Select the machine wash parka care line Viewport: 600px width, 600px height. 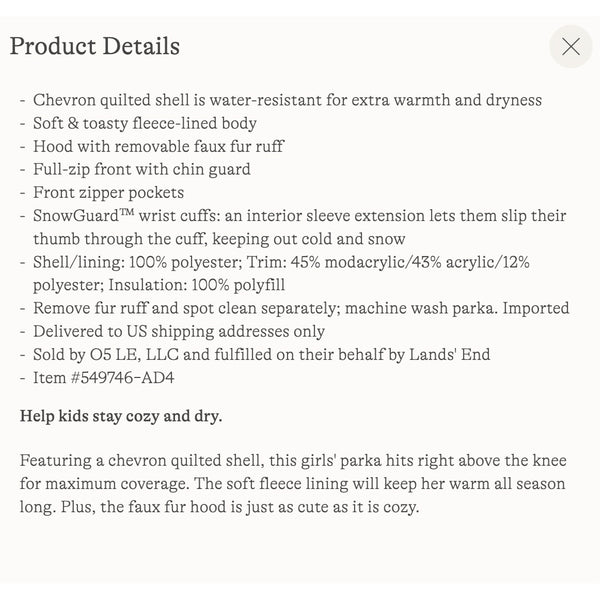click(x=301, y=308)
